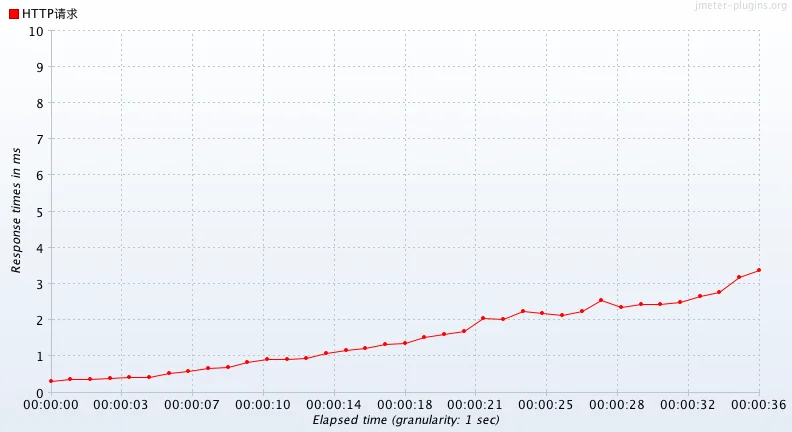Select the peak data point near 2.5 ms
The image size is (792, 432).
point(601,300)
